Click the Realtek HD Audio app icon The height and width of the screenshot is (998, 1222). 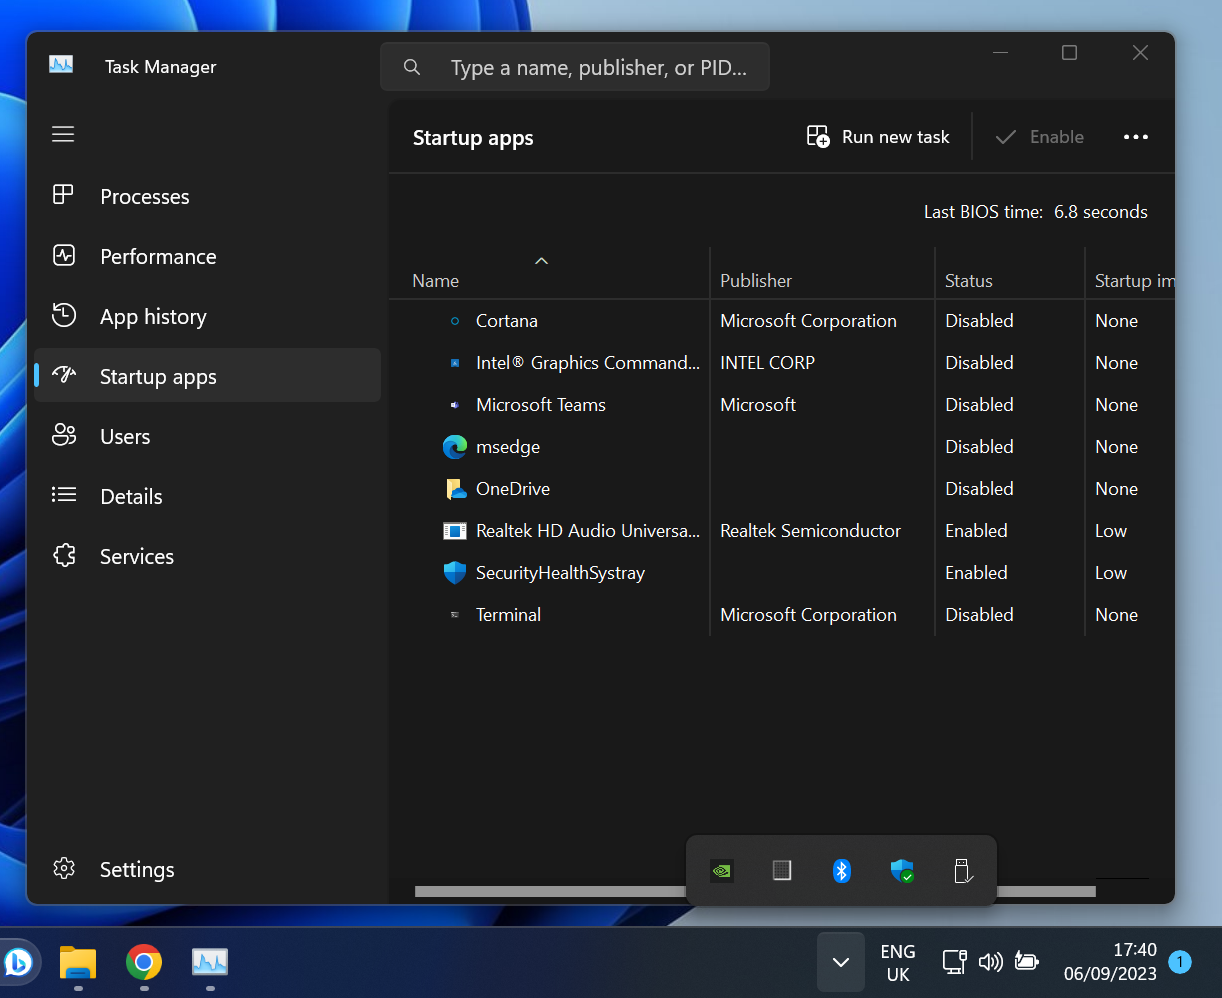(x=455, y=531)
